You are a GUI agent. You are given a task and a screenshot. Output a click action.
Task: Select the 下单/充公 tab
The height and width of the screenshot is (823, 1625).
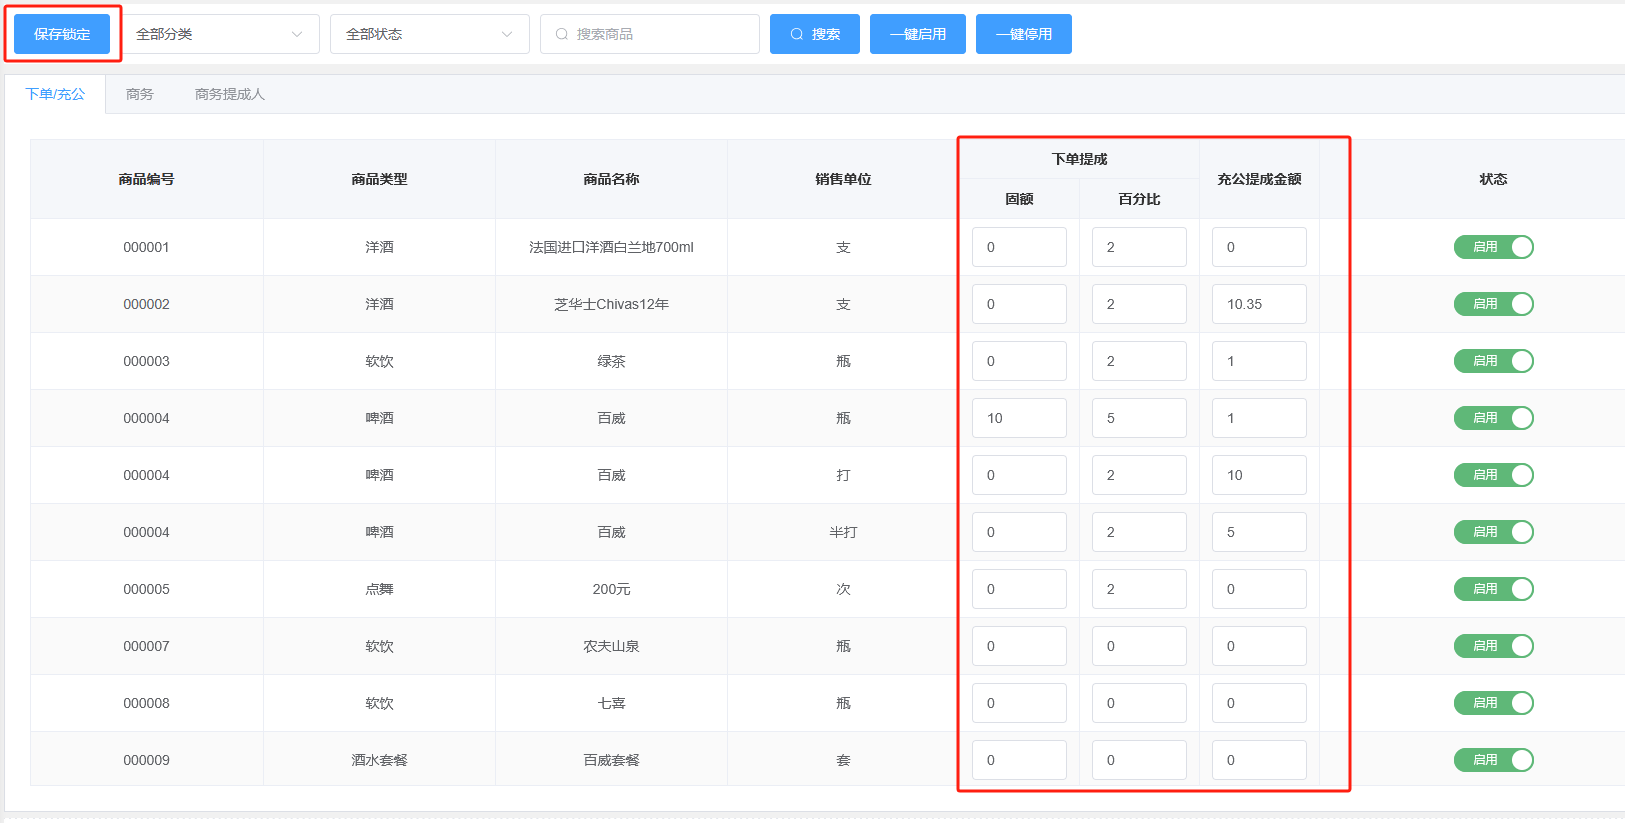coord(55,94)
